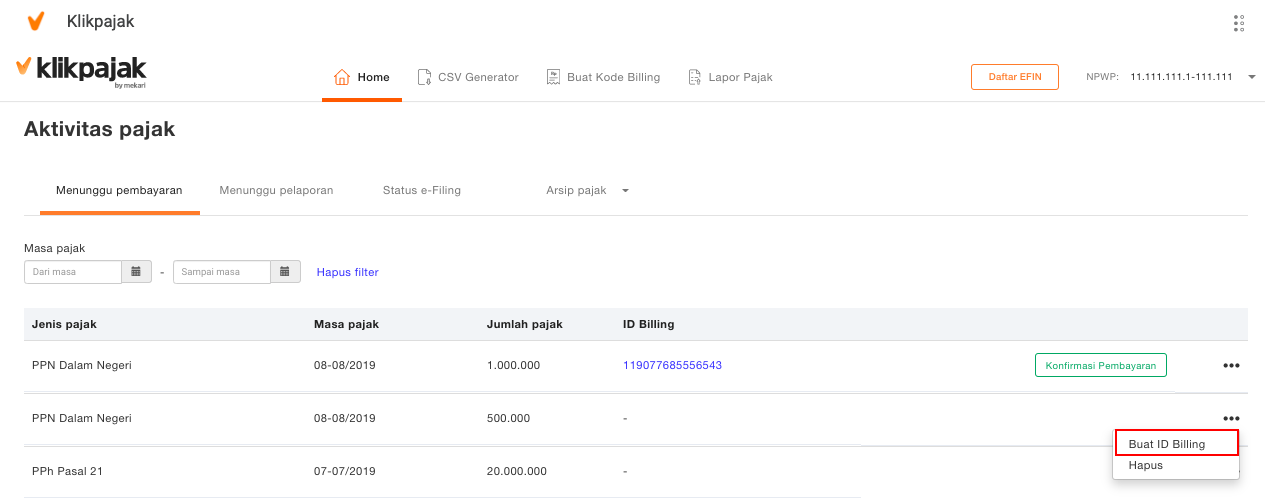1265x498 pixels.
Task: Click the CSV Generator file icon
Action: point(424,77)
